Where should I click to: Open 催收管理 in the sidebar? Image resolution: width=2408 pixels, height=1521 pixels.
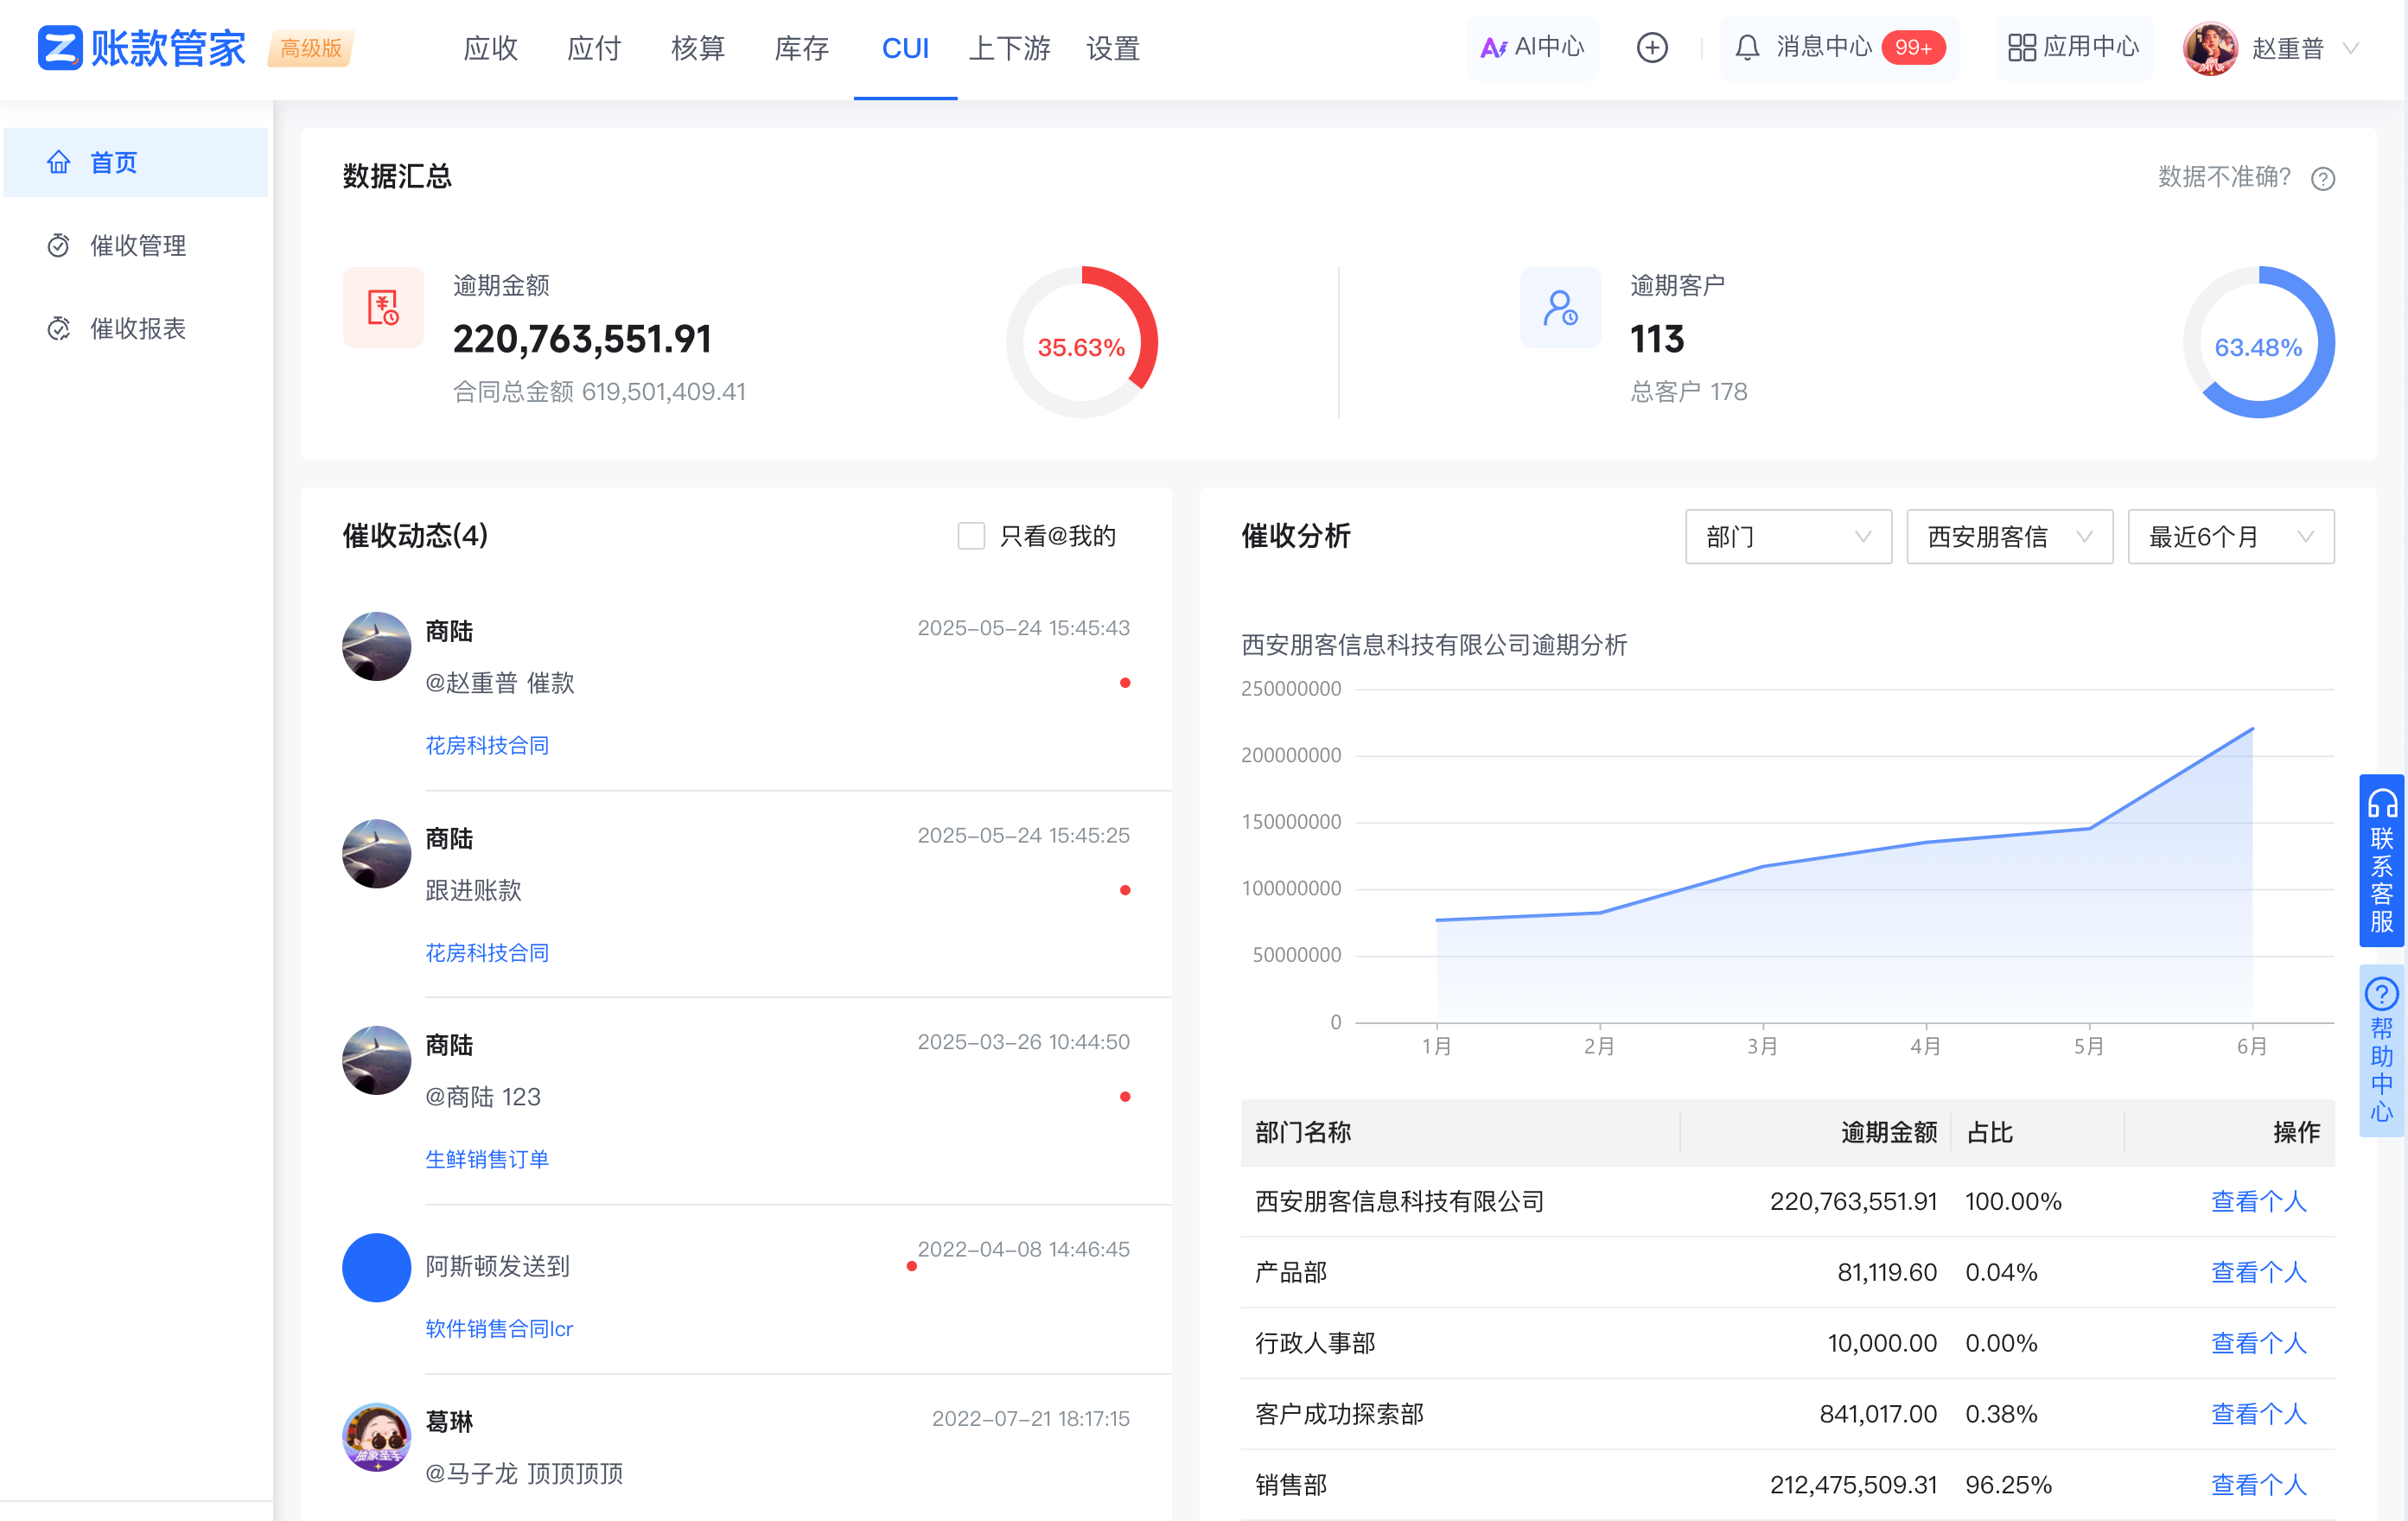[136, 245]
